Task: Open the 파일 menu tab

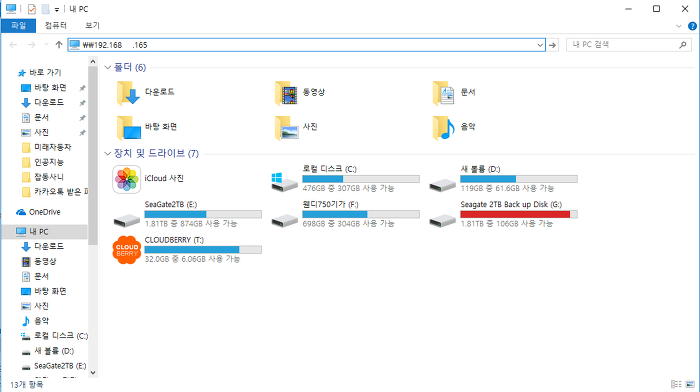Action: [18, 26]
